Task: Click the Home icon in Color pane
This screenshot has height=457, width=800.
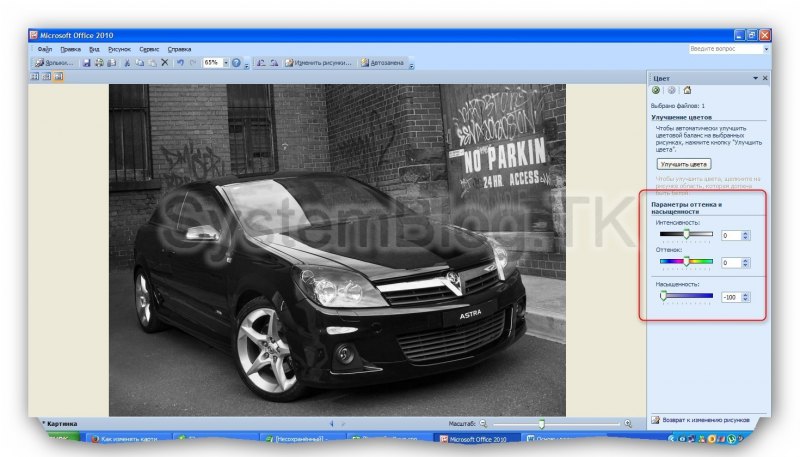Action: point(687,90)
